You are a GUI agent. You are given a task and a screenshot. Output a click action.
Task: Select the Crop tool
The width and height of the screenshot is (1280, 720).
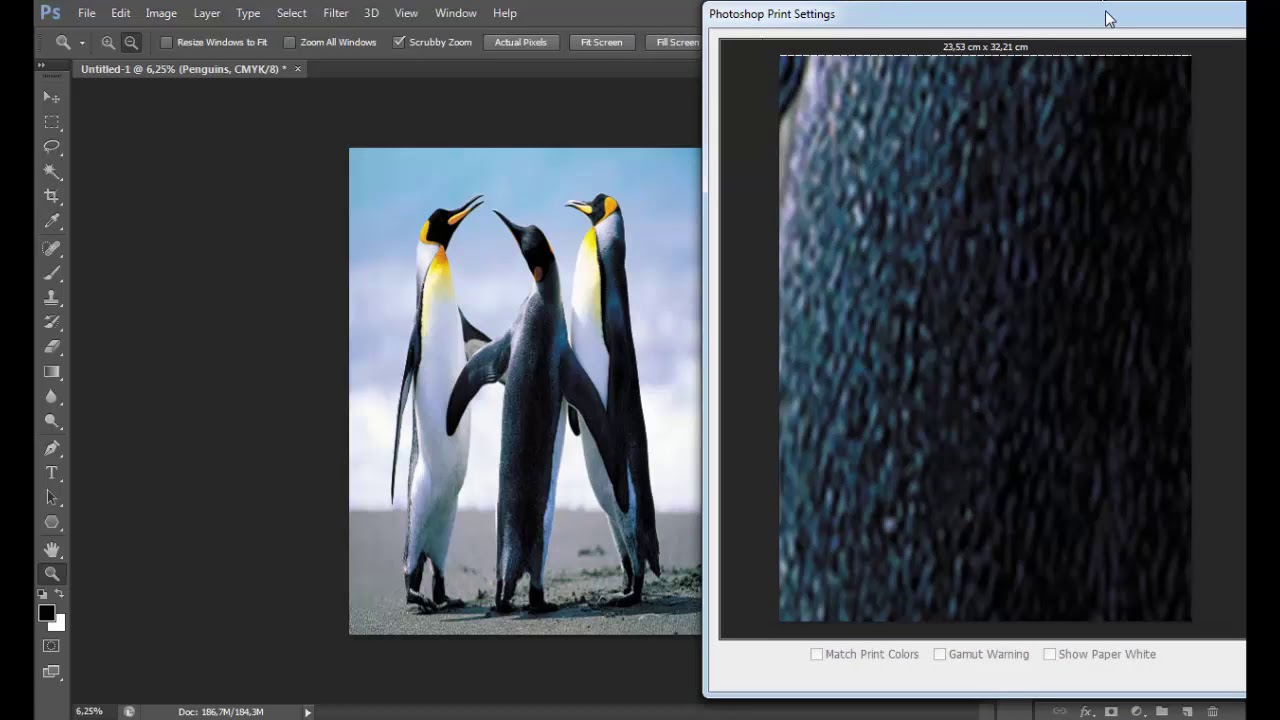(52, 197)
